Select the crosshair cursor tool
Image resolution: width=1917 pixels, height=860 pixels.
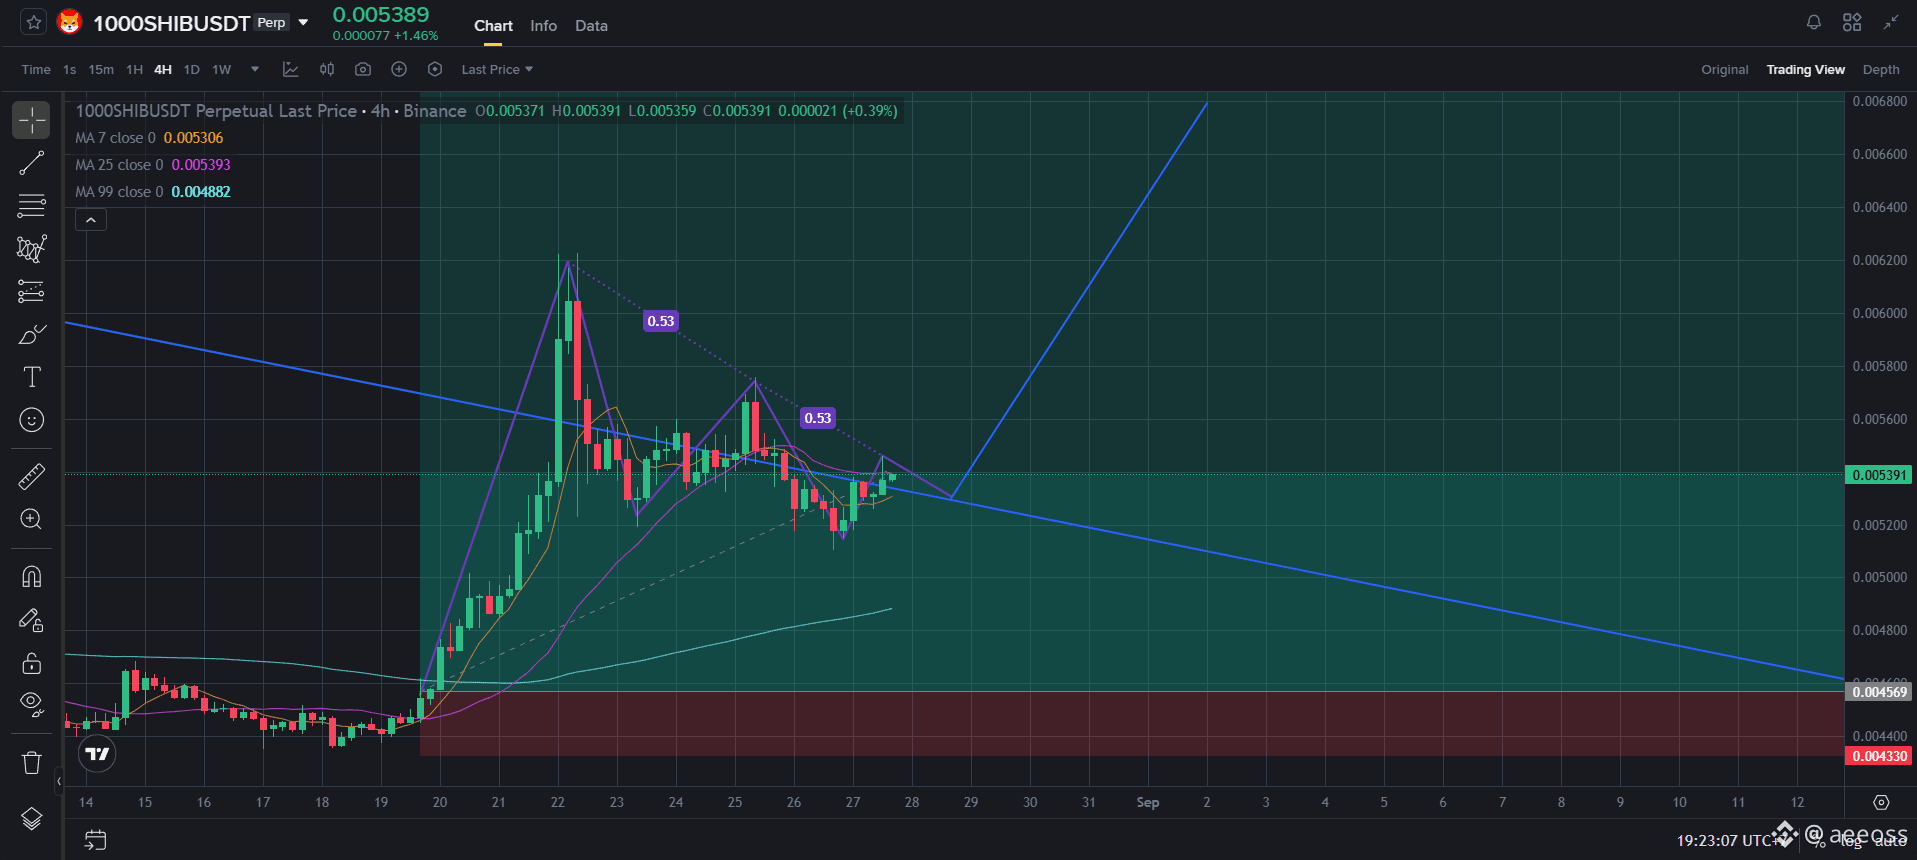click(31, 120)
